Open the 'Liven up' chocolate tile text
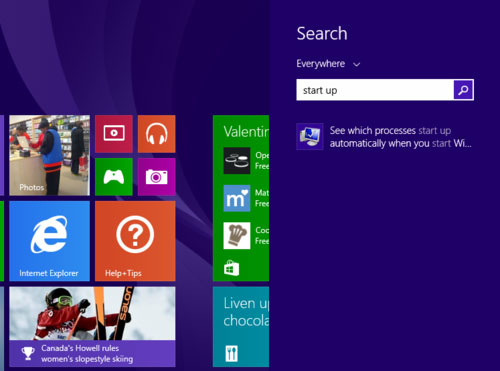Screen dimensions: 500x371 [x=246, y=312]
